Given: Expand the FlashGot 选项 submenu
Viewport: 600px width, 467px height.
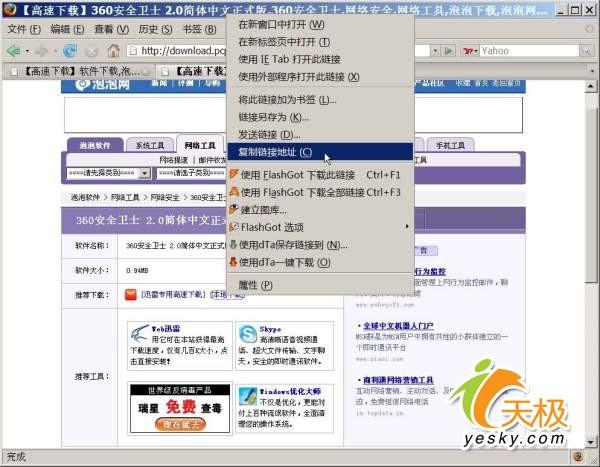Looking at the screenshot, I should click(320, 227).
